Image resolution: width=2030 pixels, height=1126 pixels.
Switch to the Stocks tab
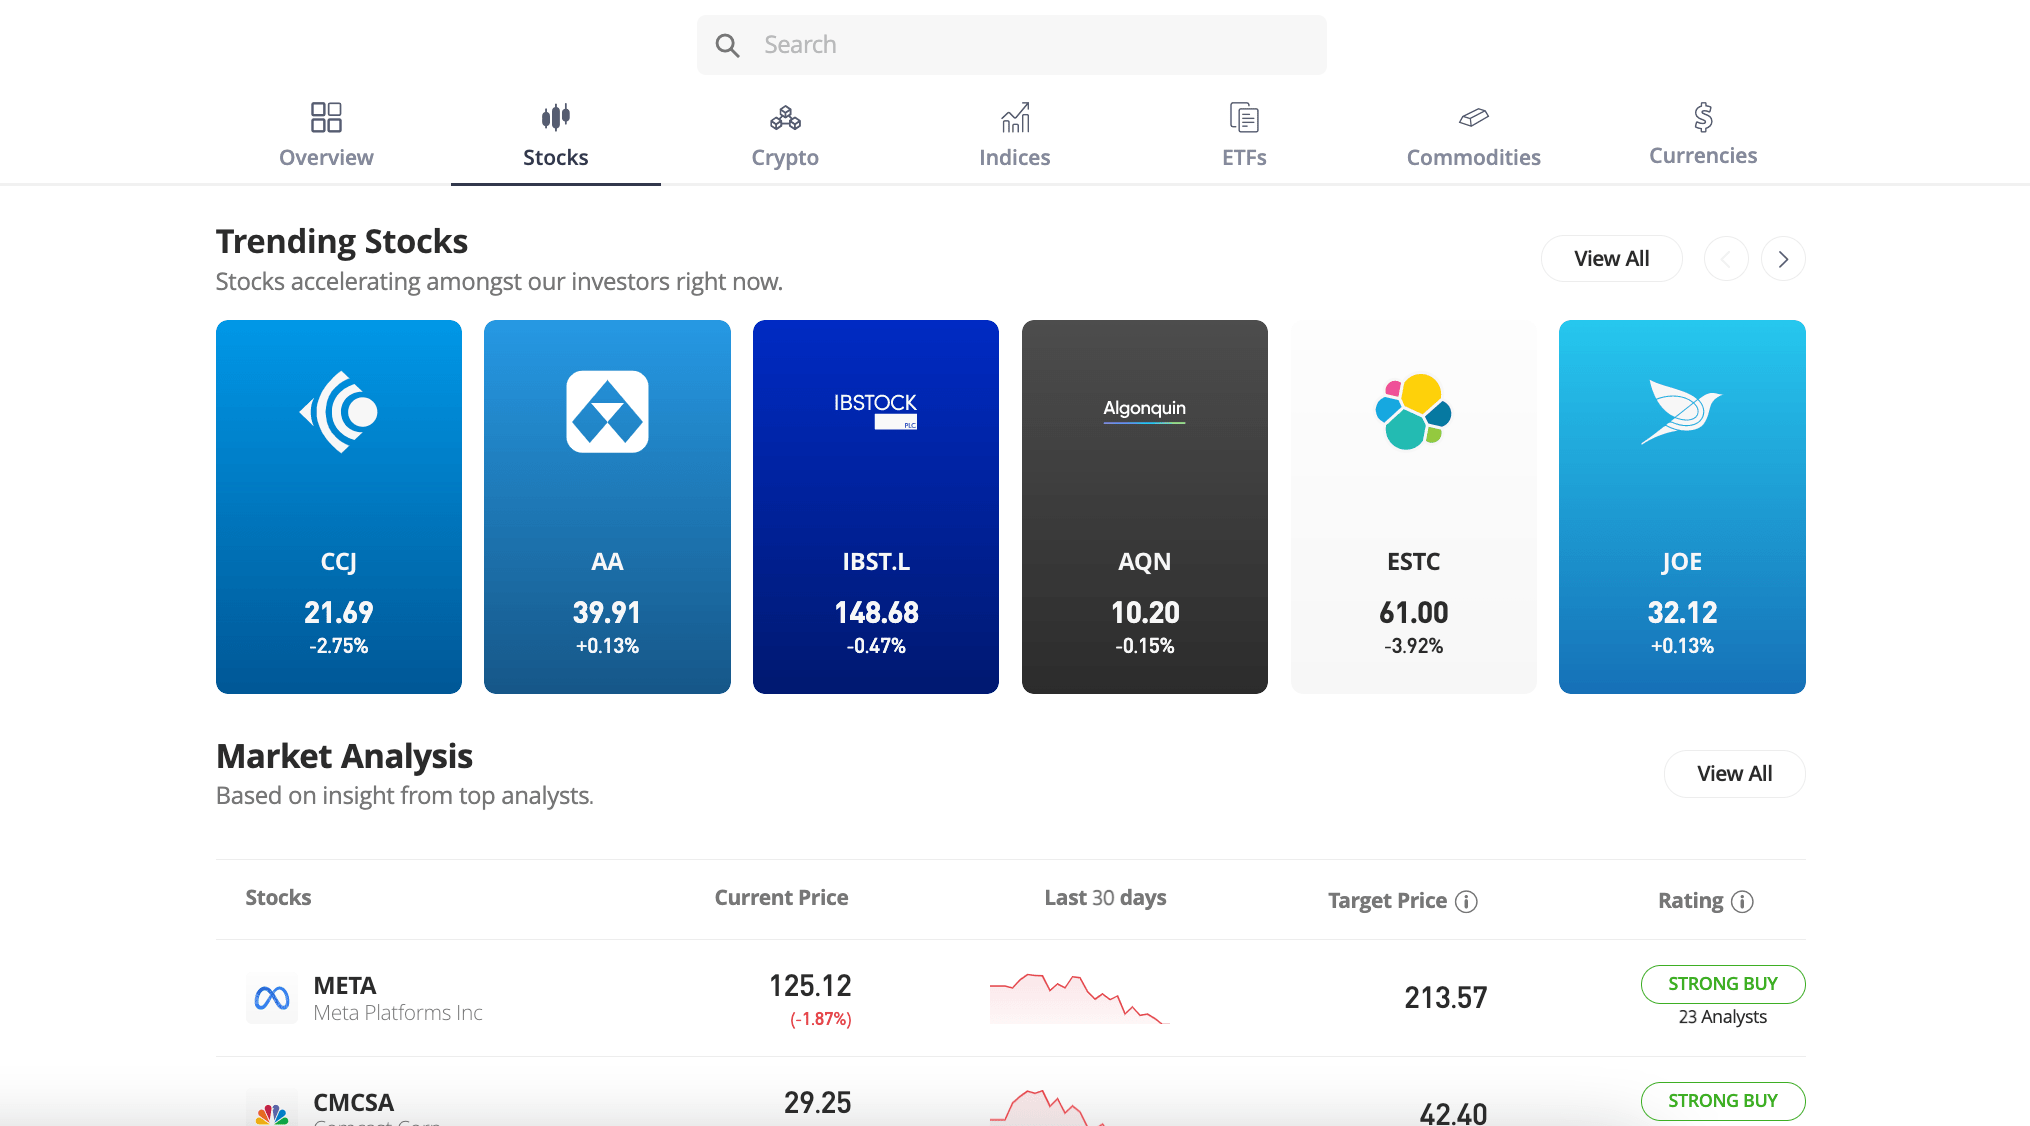click(x=555, y=157)
